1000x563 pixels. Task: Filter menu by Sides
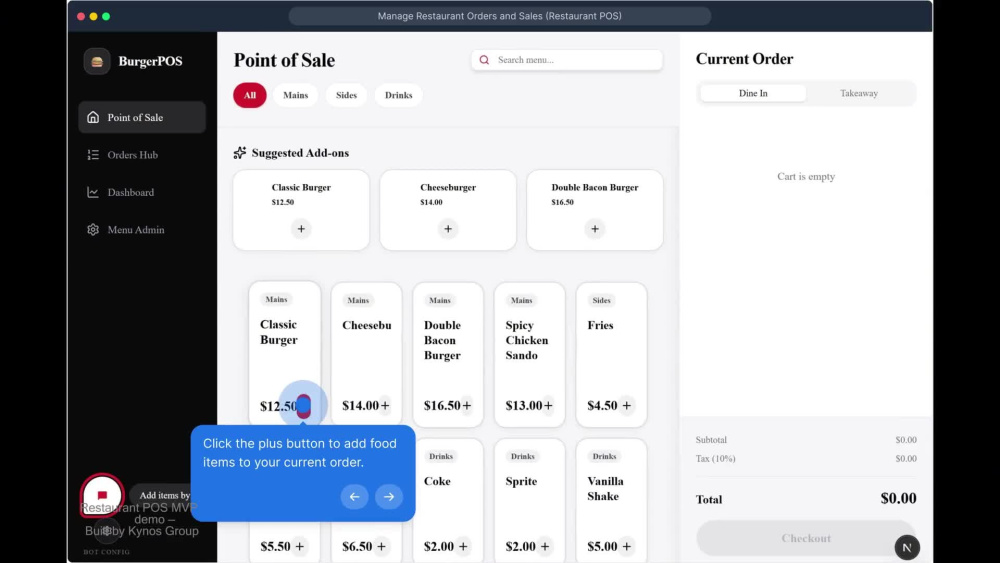pos(346,95)
